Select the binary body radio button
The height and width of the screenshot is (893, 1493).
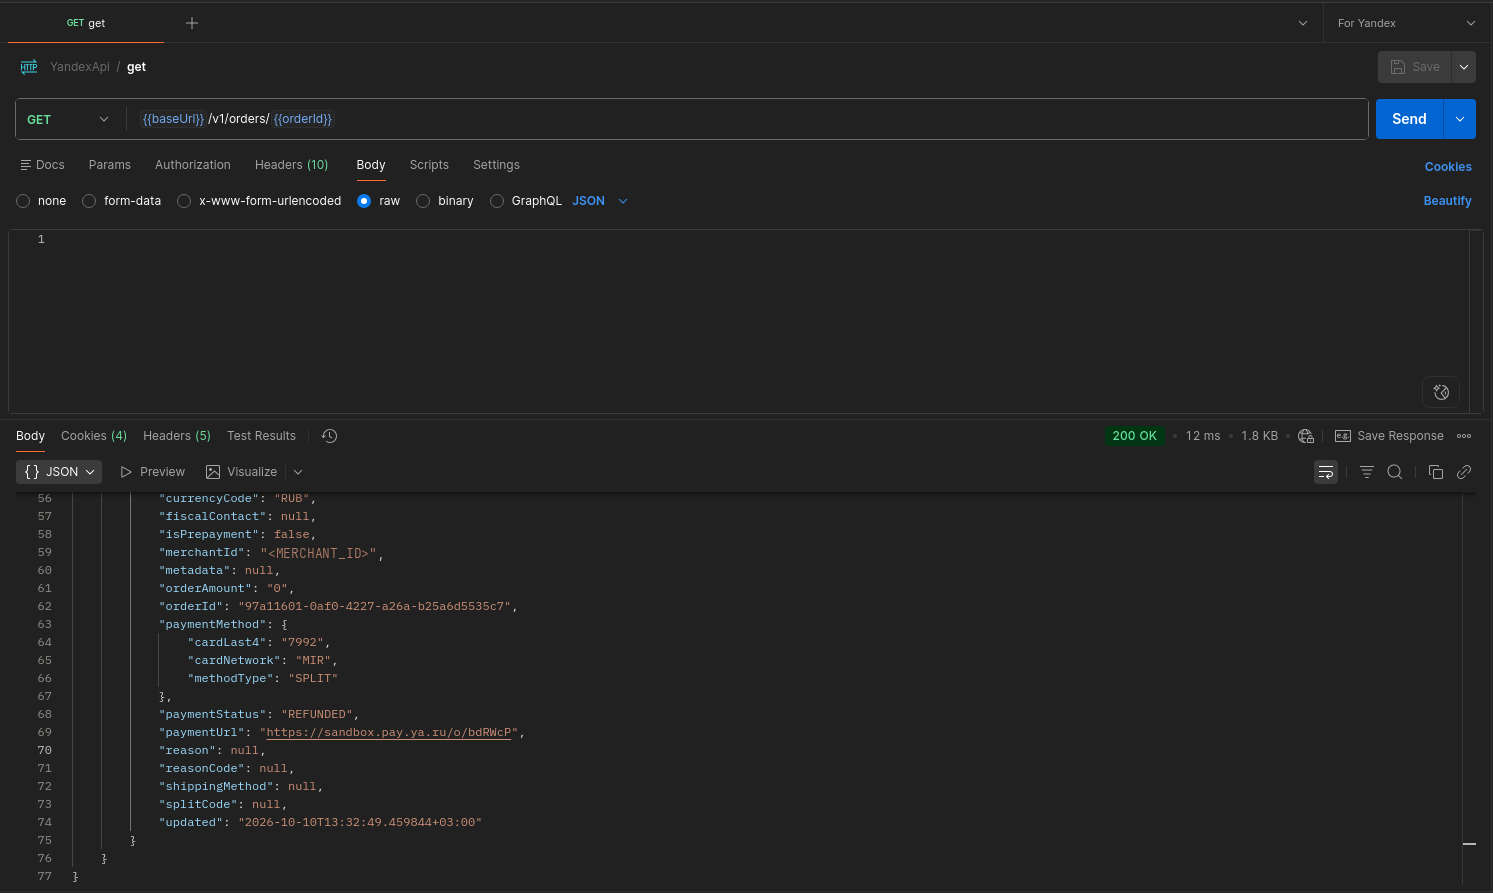423,201
